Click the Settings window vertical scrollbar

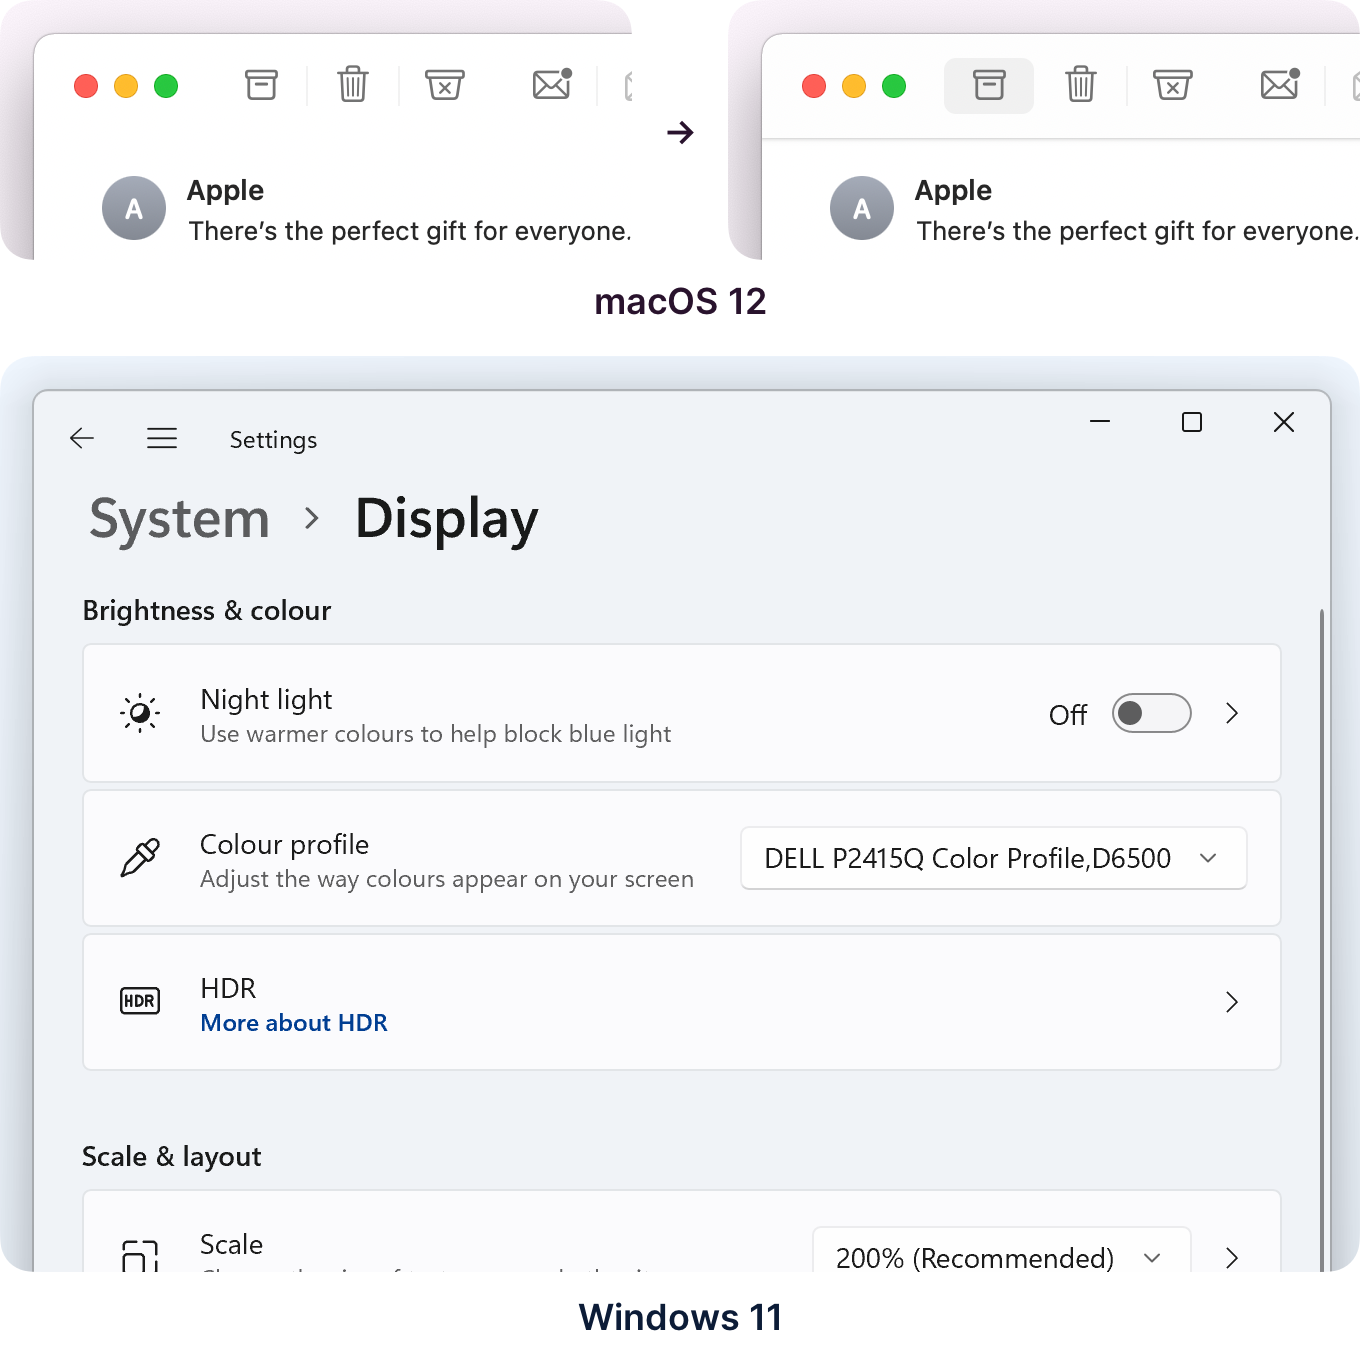1322,940
